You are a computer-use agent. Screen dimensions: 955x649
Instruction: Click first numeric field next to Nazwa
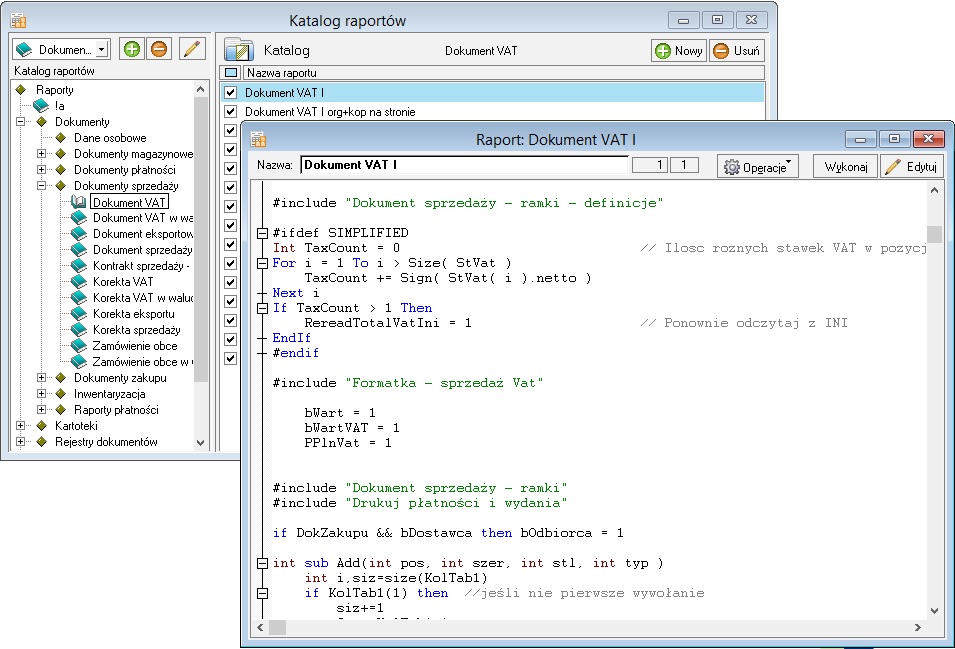[x=650, y=165]
